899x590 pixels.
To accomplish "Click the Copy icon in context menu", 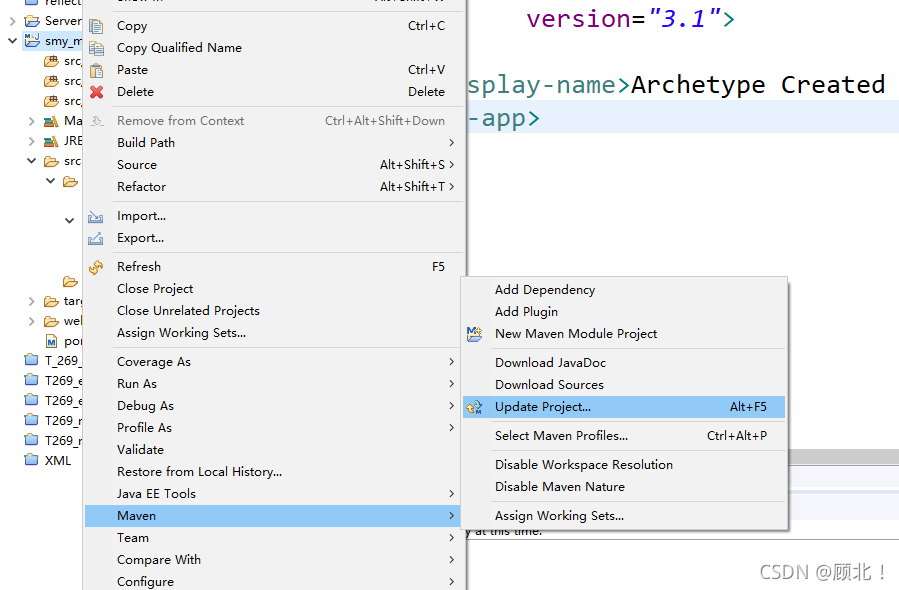I will pyautogui.click(x=96, y=26).
